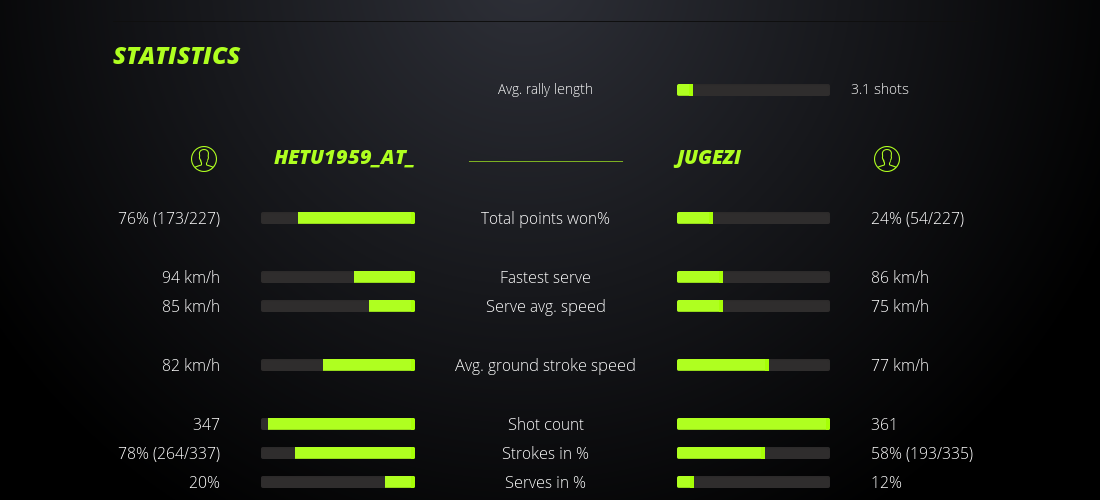
Task: Click the STATISTICS heading
Action: (177, 56)
